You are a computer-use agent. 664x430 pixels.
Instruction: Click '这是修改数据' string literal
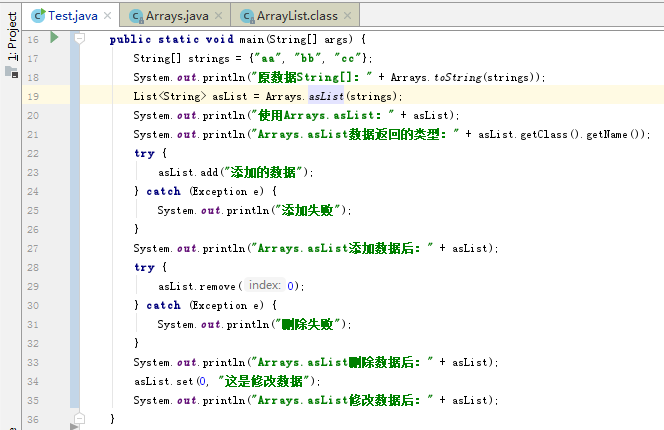pyautogui.click(x=266, y=381)
